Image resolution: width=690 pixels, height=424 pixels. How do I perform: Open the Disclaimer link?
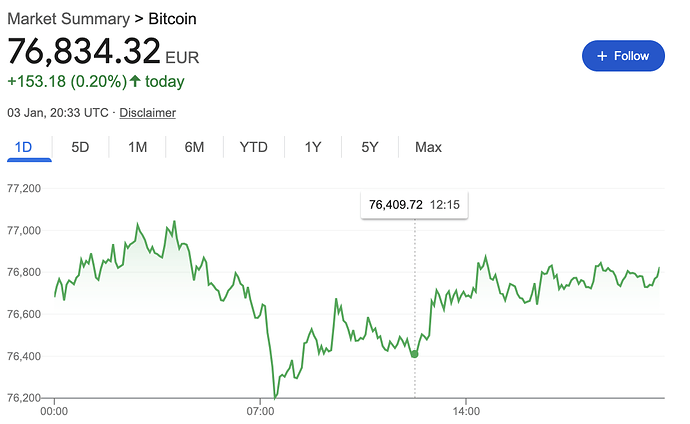(x=147, y=113)
